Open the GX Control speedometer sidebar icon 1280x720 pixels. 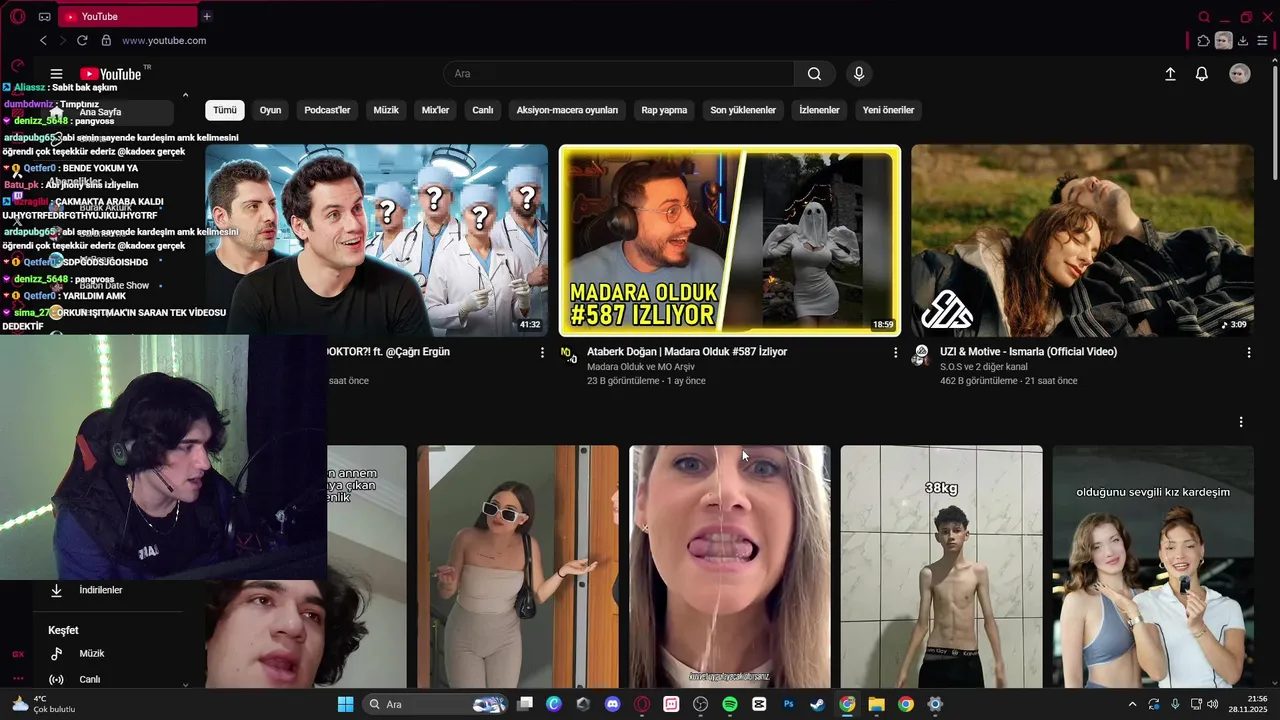click(x=17, y=66)
